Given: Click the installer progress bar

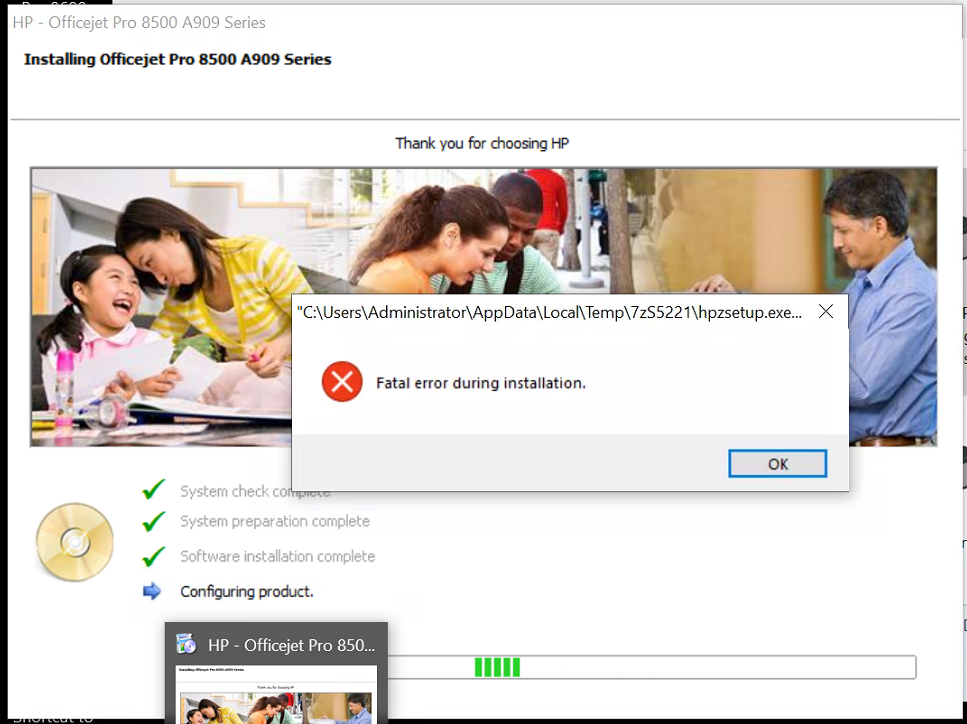Looking at the screenshot, I should click(652, 667).
